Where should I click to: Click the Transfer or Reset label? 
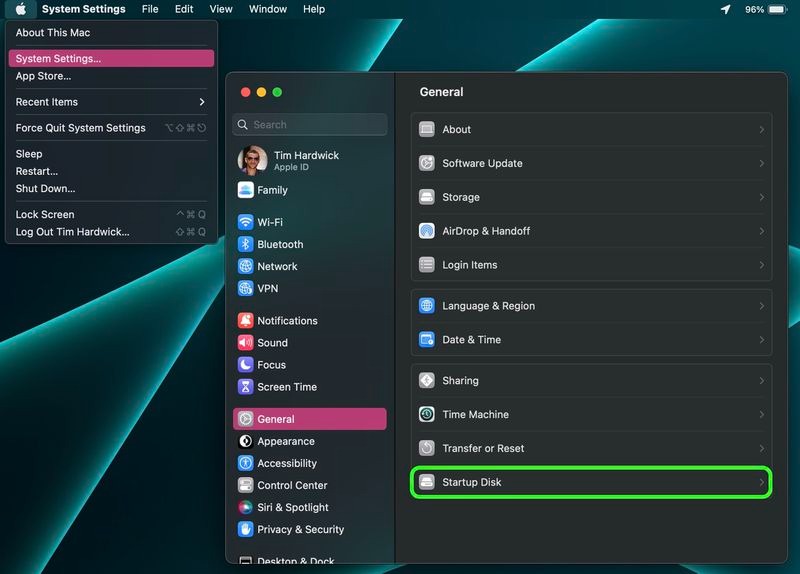(x=483, y=448)
